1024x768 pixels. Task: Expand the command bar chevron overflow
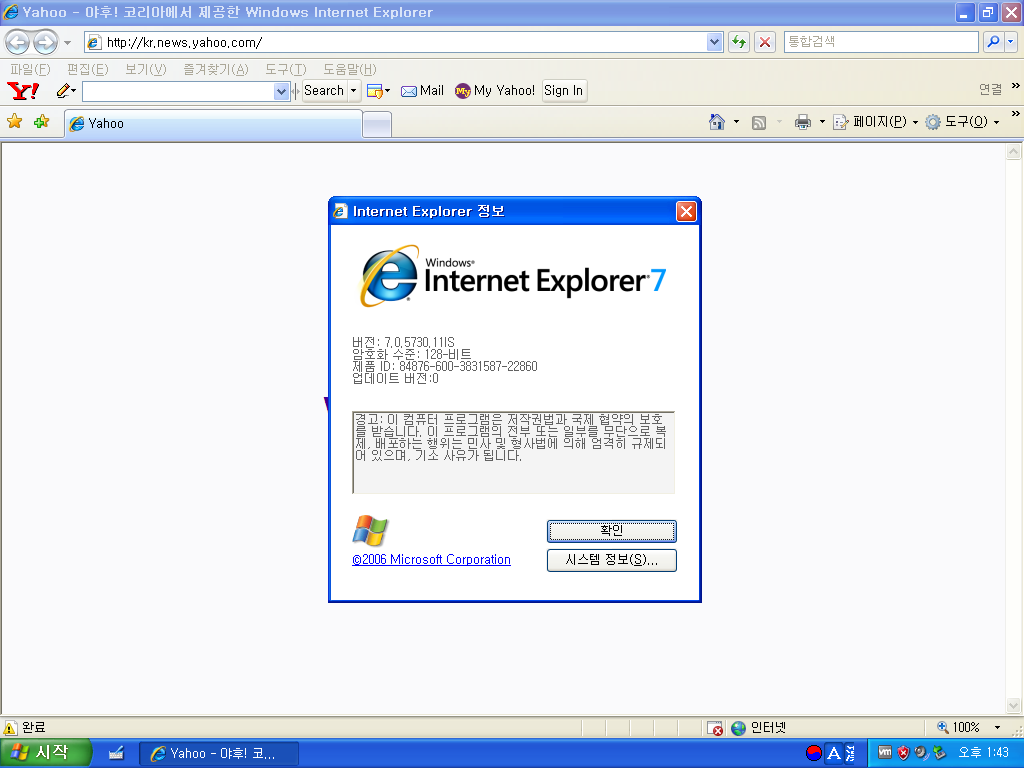[x=1016, y=114]
